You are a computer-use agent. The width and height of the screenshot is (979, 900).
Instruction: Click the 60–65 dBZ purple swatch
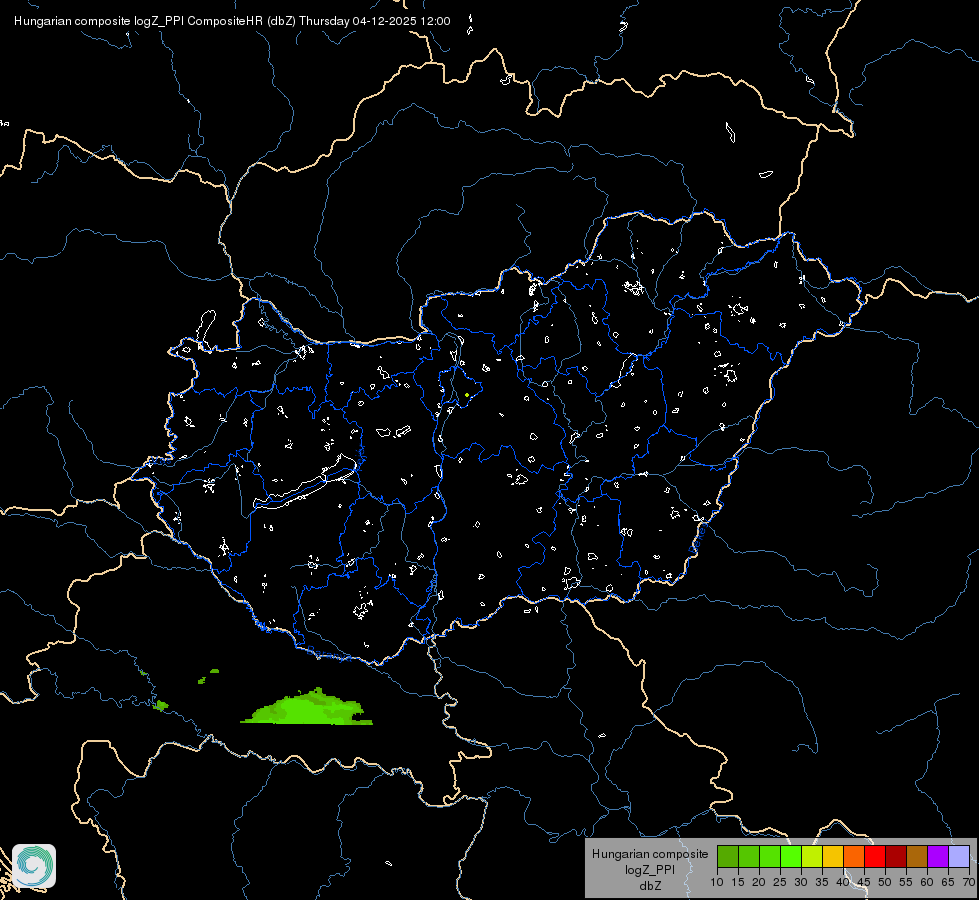pos(938,856)
